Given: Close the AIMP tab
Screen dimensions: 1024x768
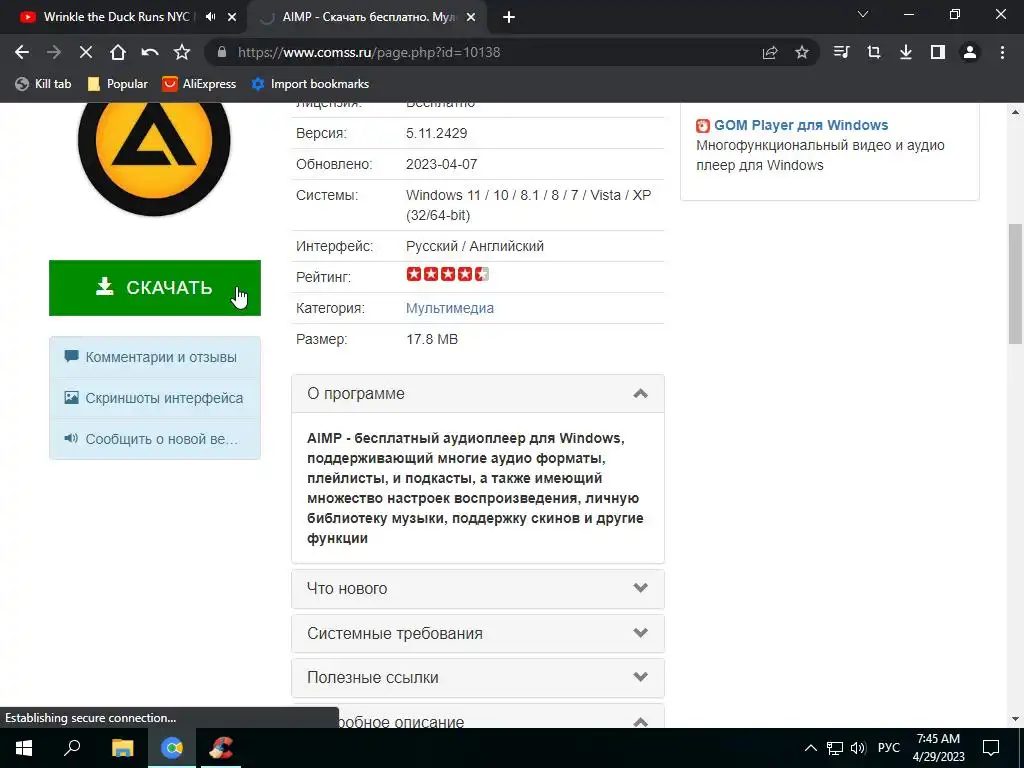Looking at the screenshot, I should coord(472,17).
